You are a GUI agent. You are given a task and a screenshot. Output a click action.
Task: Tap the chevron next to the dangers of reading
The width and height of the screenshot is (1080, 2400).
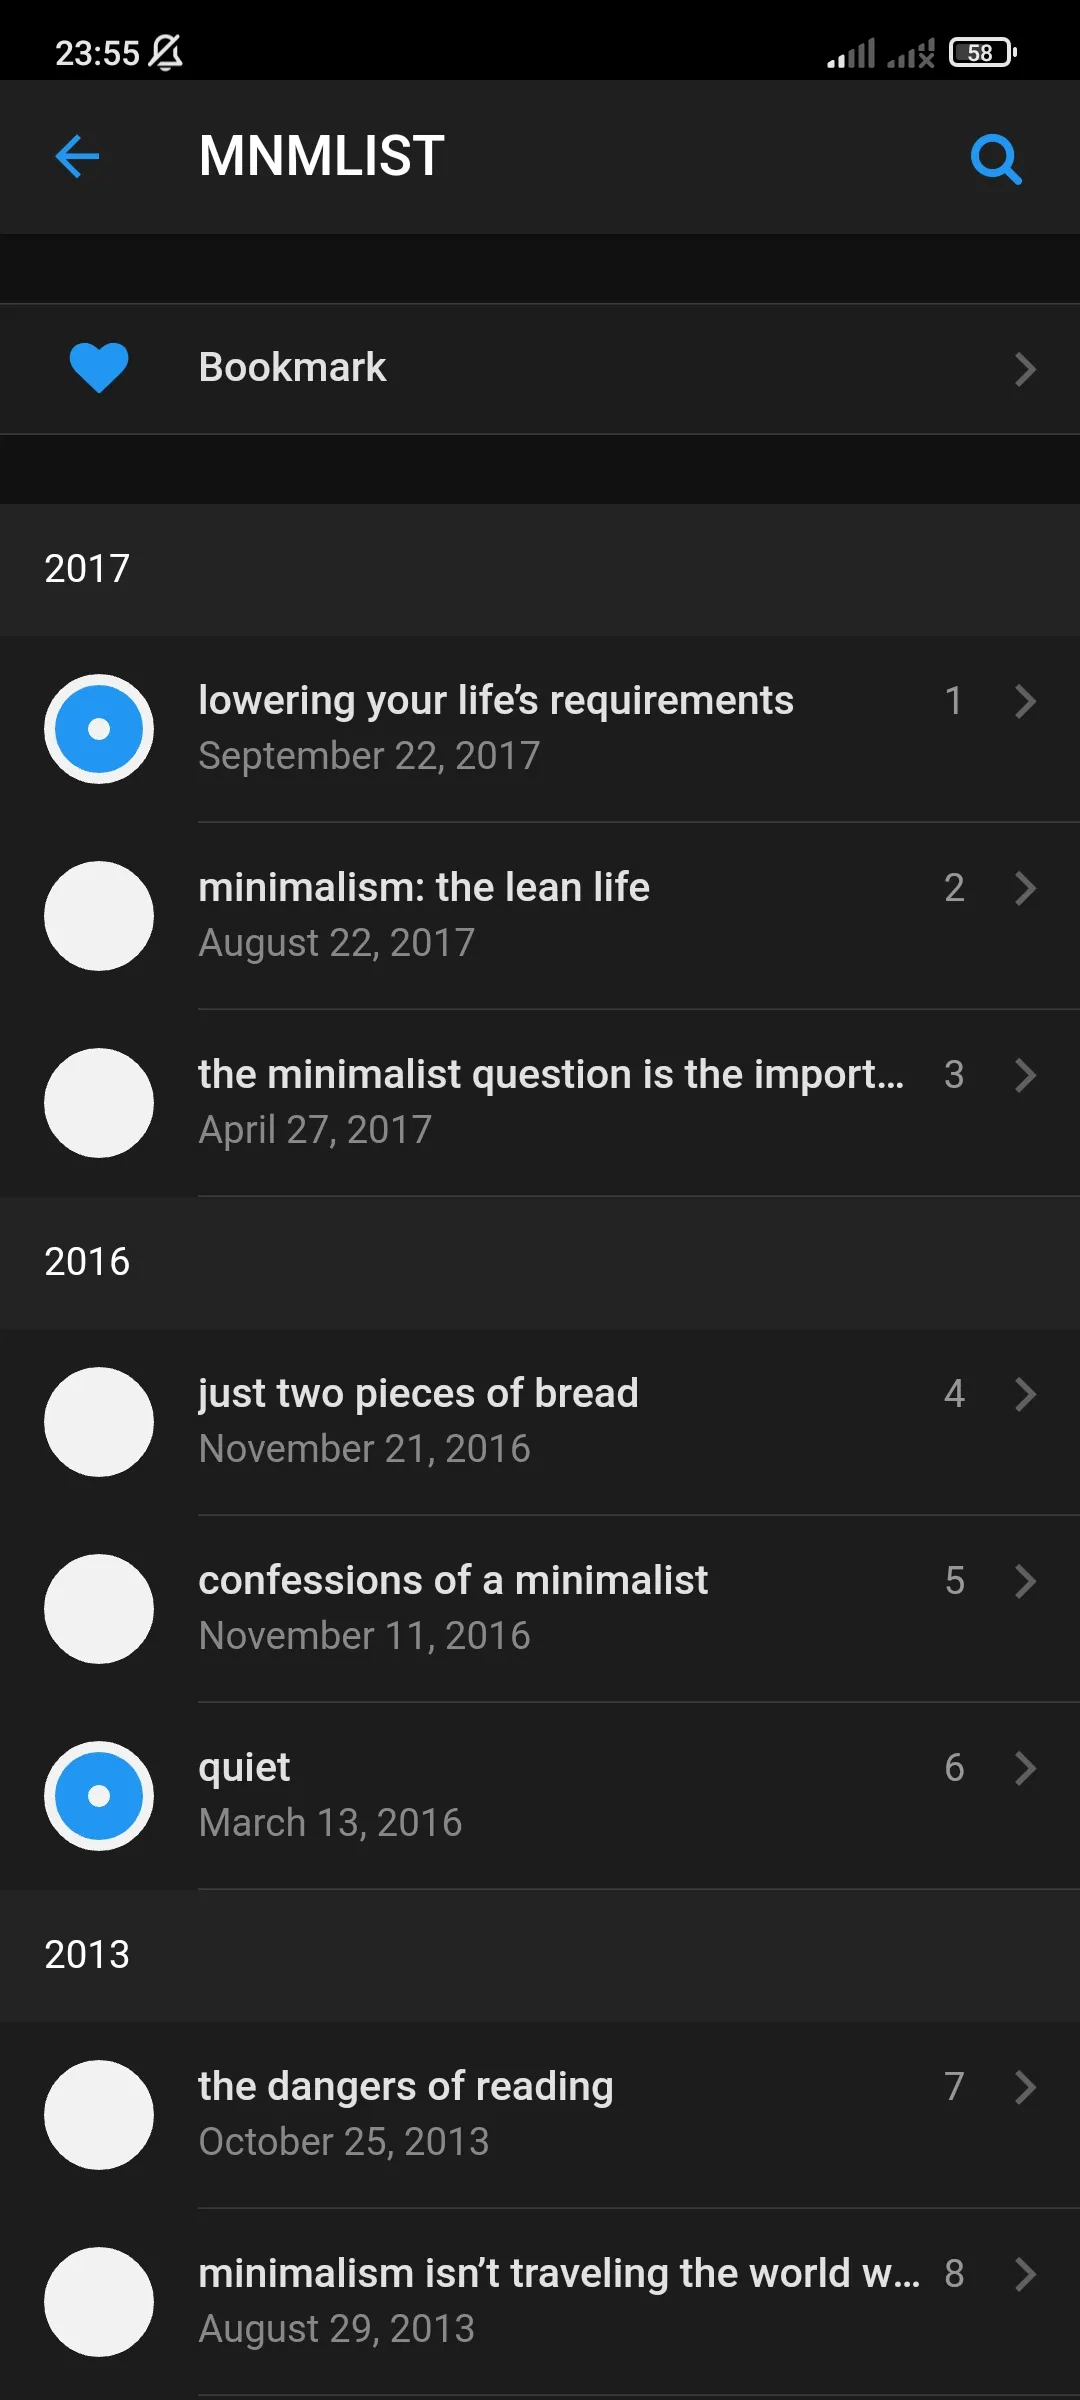point(1025,2087)
